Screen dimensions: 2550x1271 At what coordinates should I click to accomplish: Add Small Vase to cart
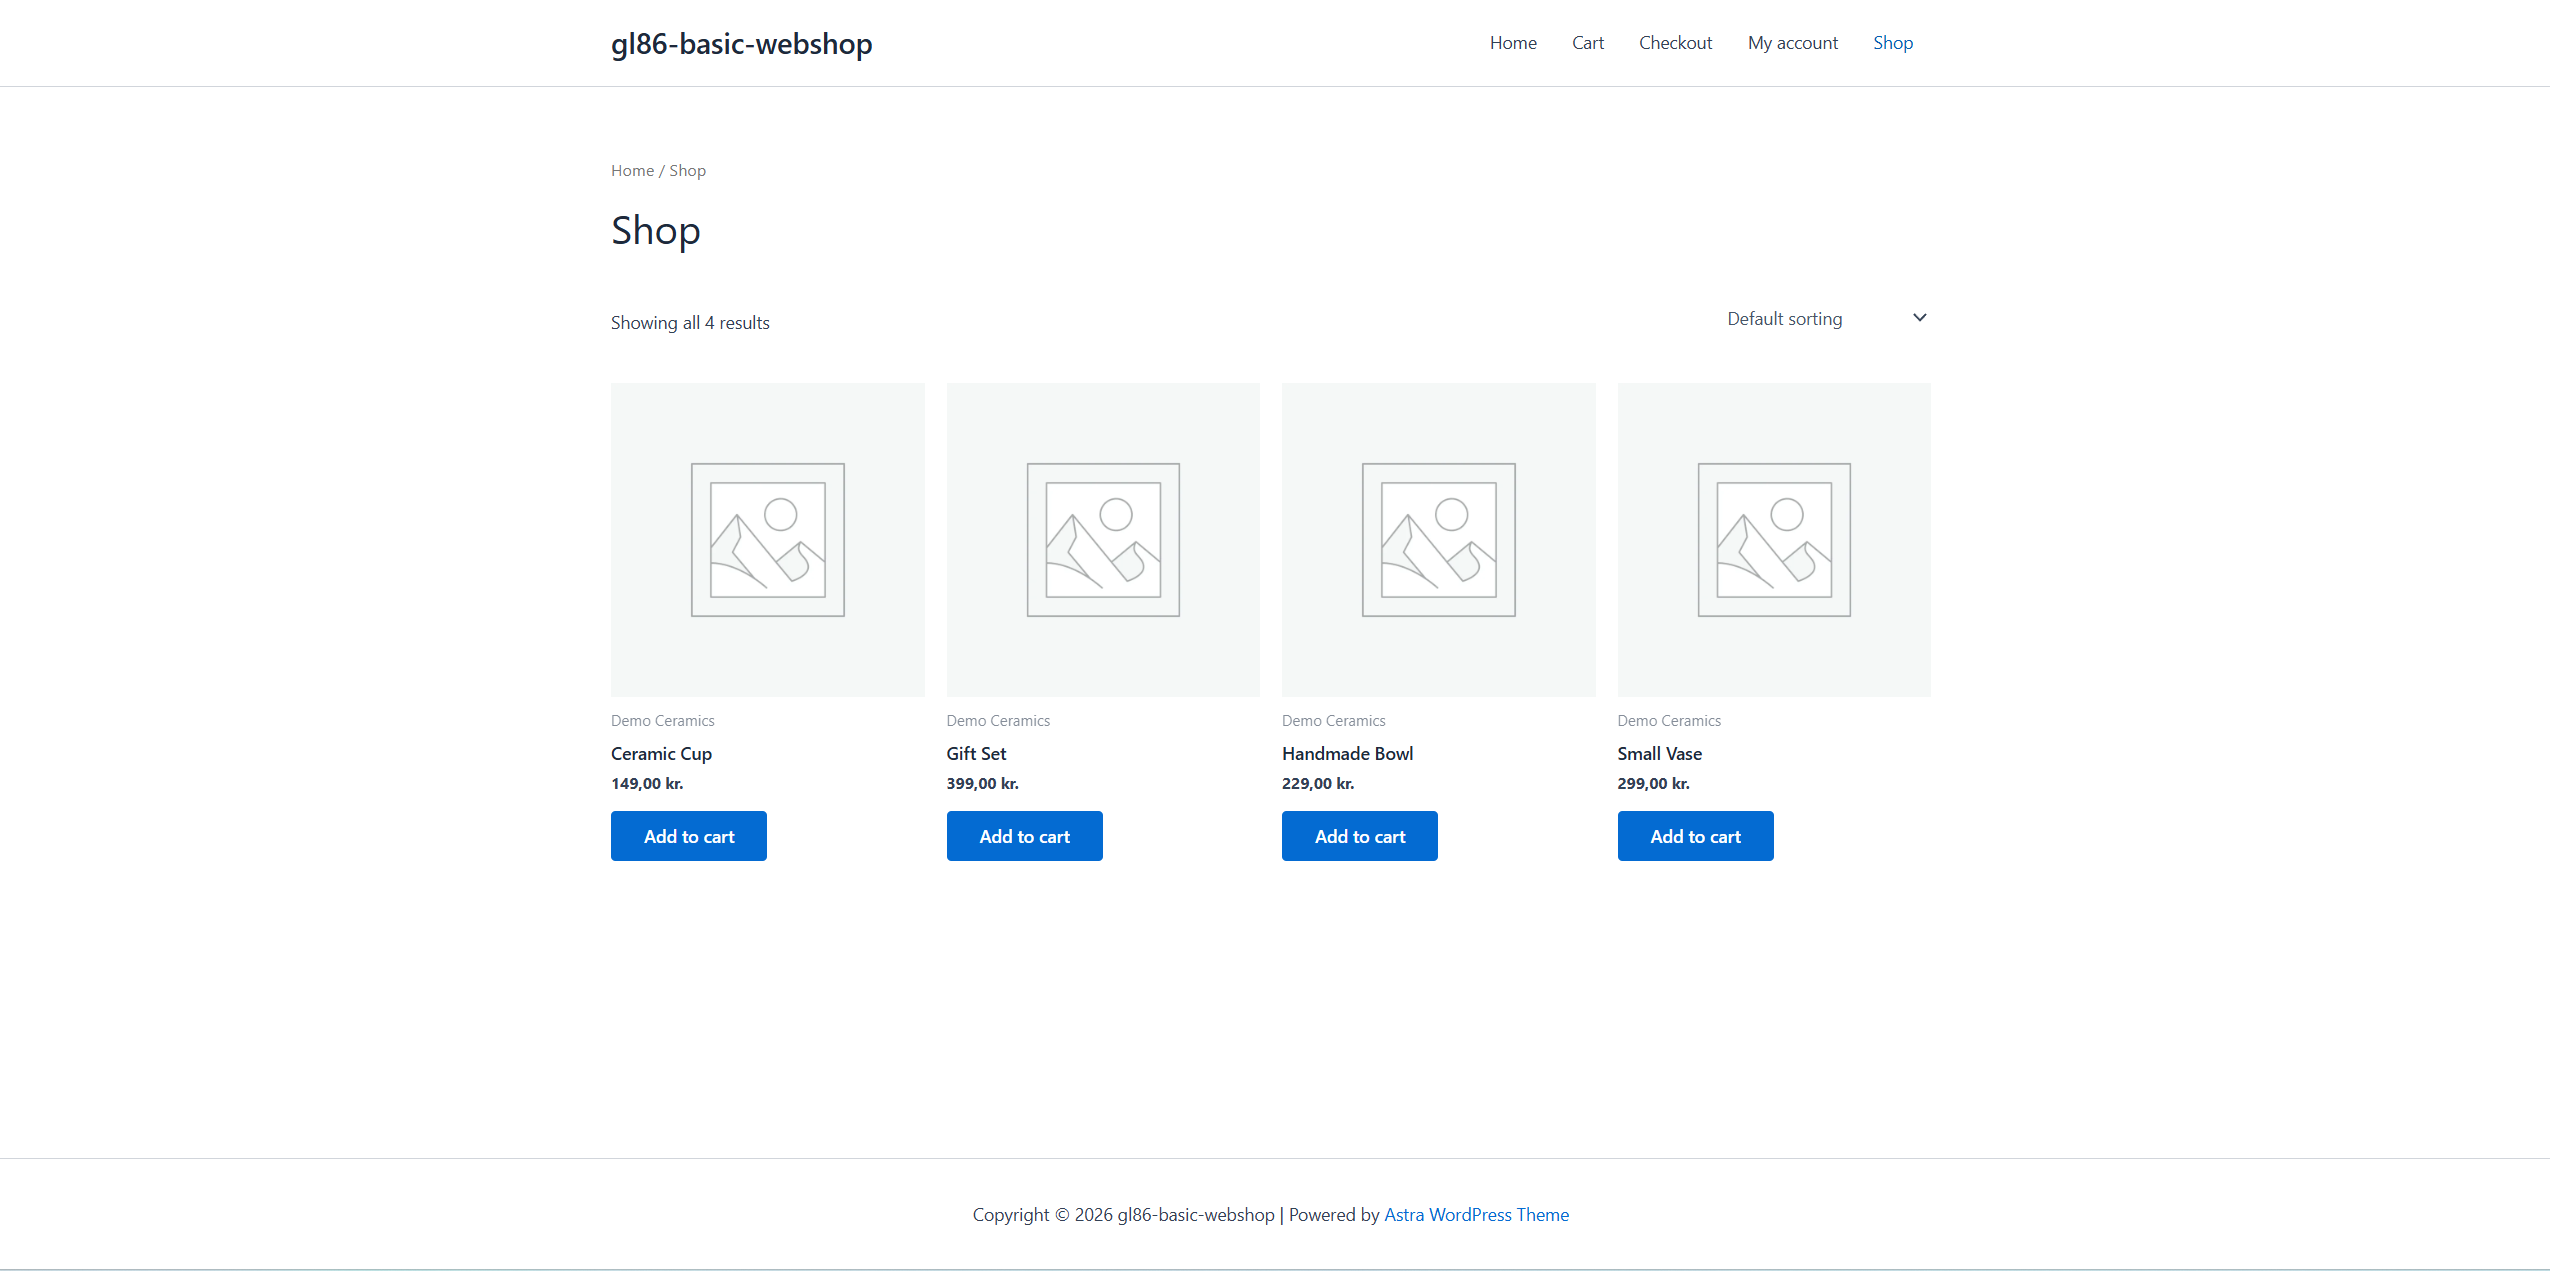tap(1695, 836)
